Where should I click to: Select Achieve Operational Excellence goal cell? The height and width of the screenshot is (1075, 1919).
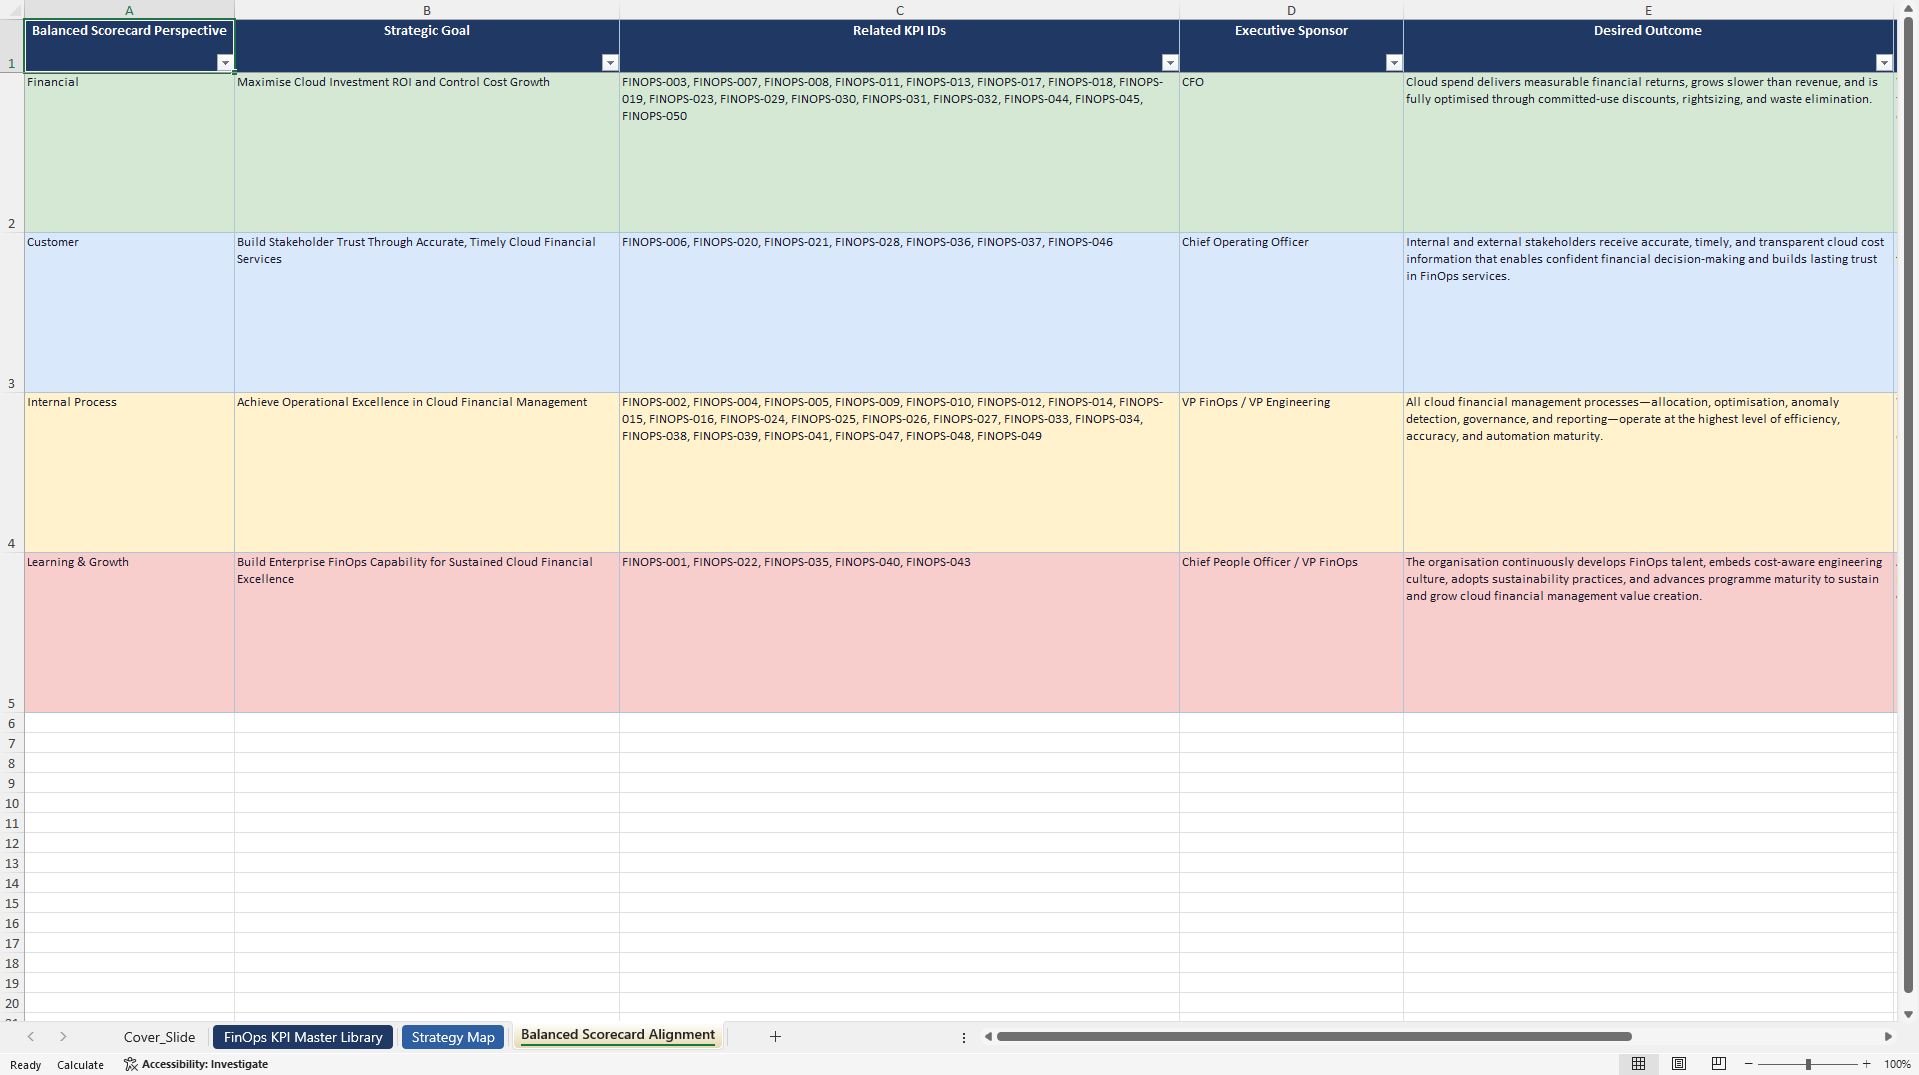427,473
